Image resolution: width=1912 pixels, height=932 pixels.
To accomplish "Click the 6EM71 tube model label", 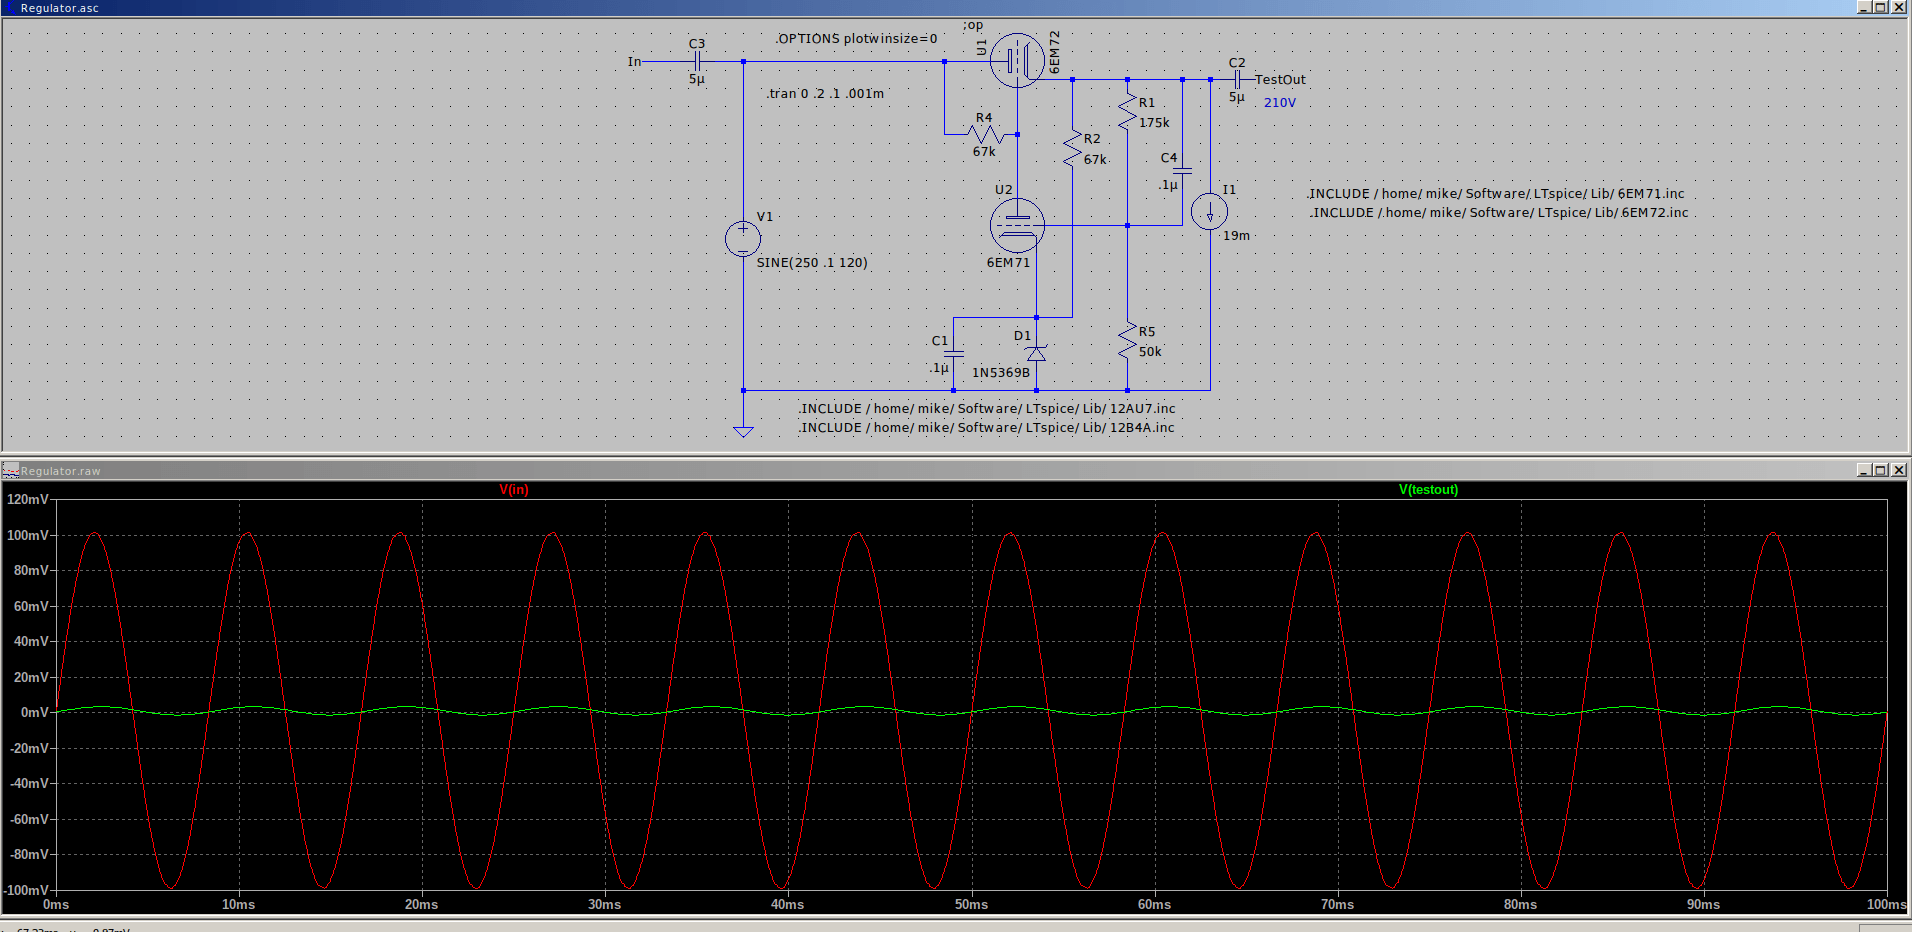I will pos(1008,262).
